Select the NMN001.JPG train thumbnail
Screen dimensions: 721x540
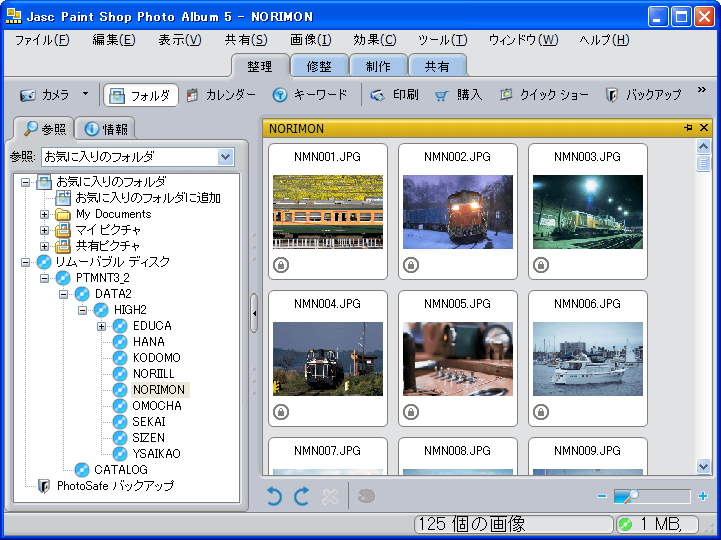[328, 212]
